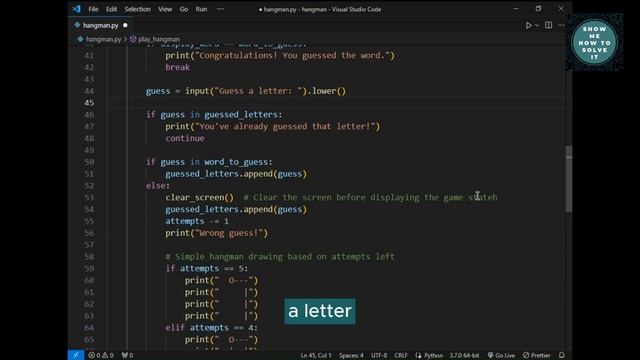The image size is (640, 360).
Task: Choose the 3.7.0 64-bit interpreter
Action: [x=464, y=356]
